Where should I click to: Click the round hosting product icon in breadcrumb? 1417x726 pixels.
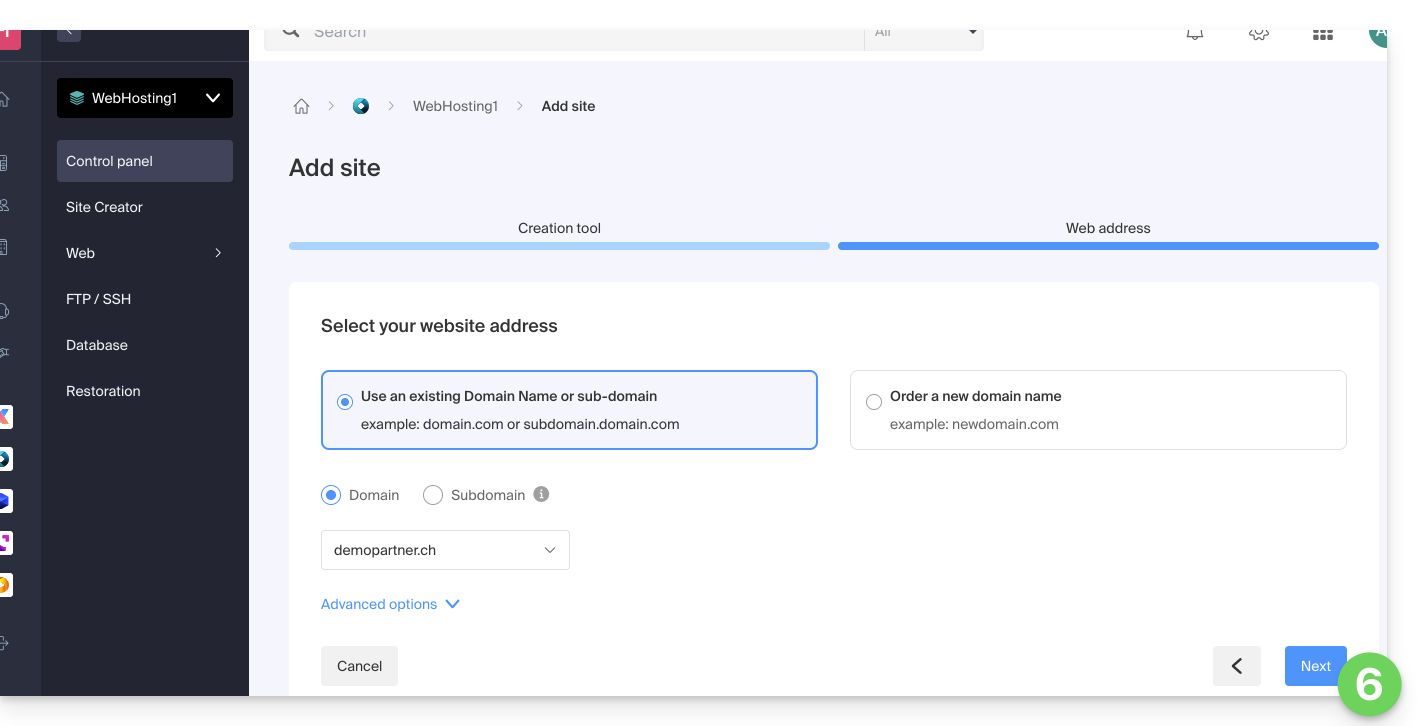pyautogui.click(x=361, y=106)
